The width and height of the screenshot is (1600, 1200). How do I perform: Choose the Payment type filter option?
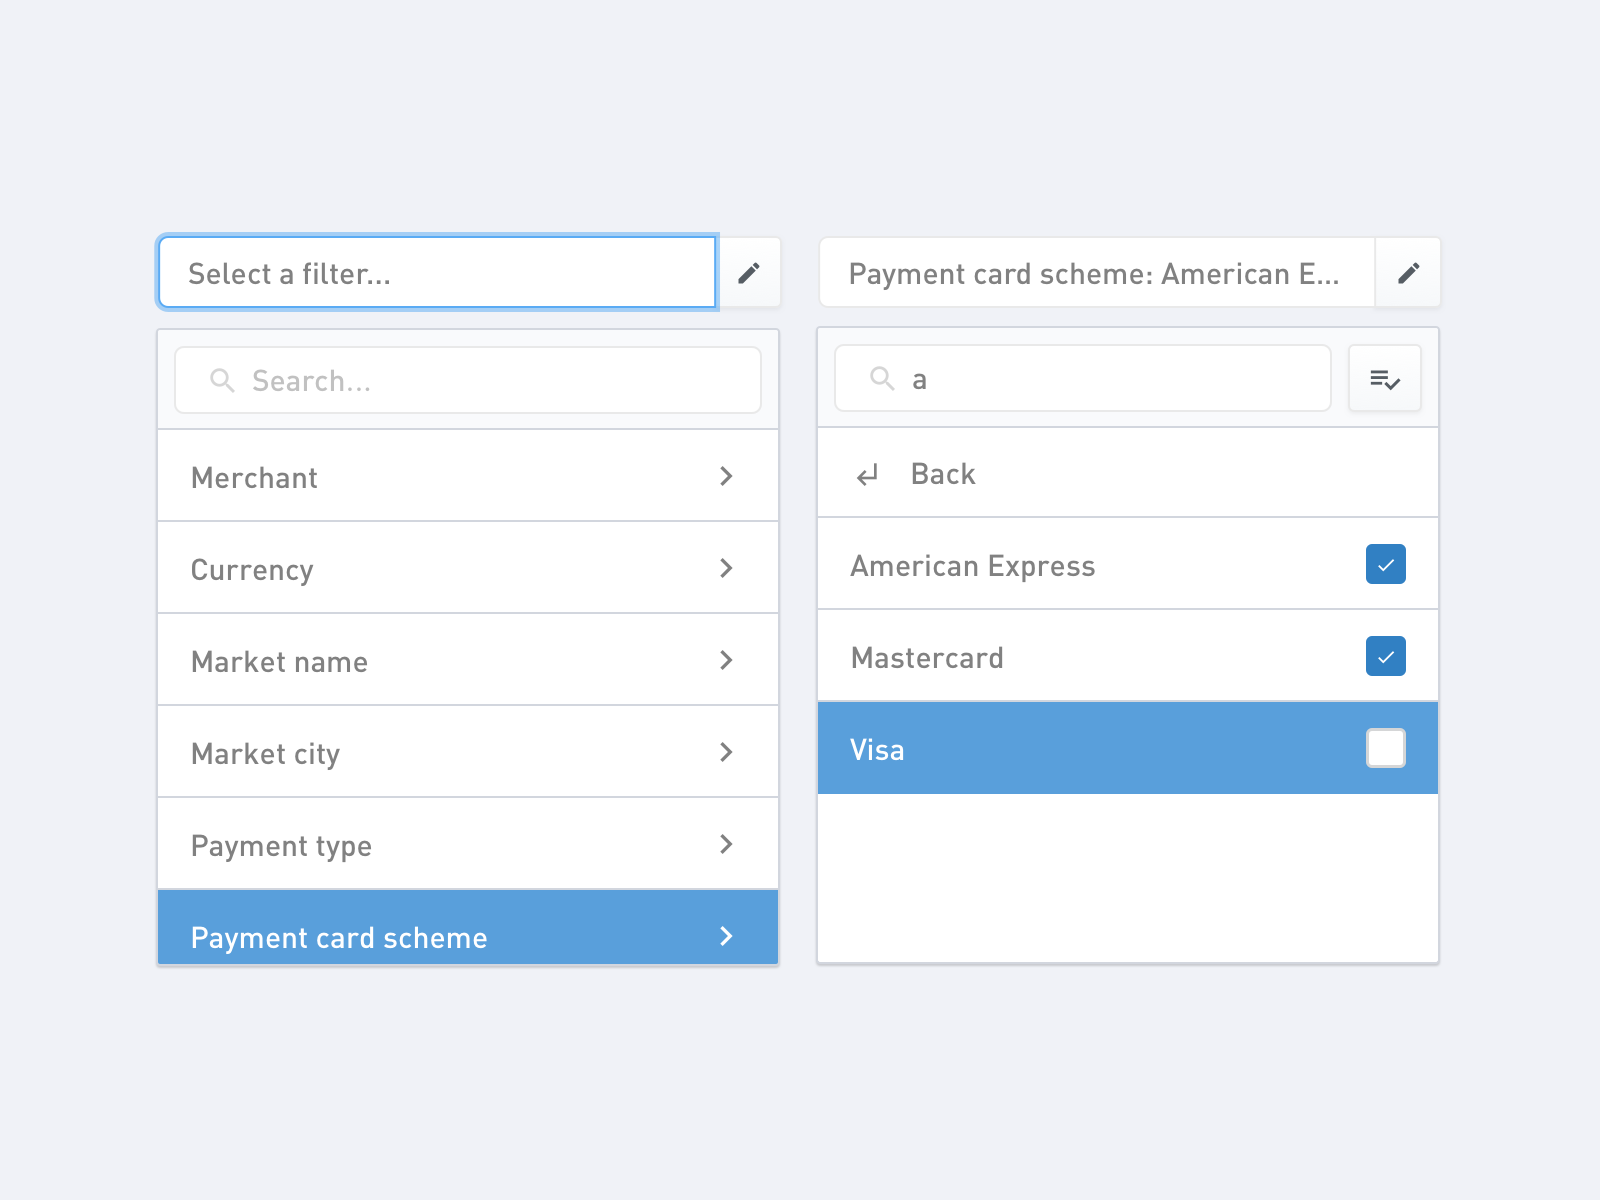[x=282, y=846]
